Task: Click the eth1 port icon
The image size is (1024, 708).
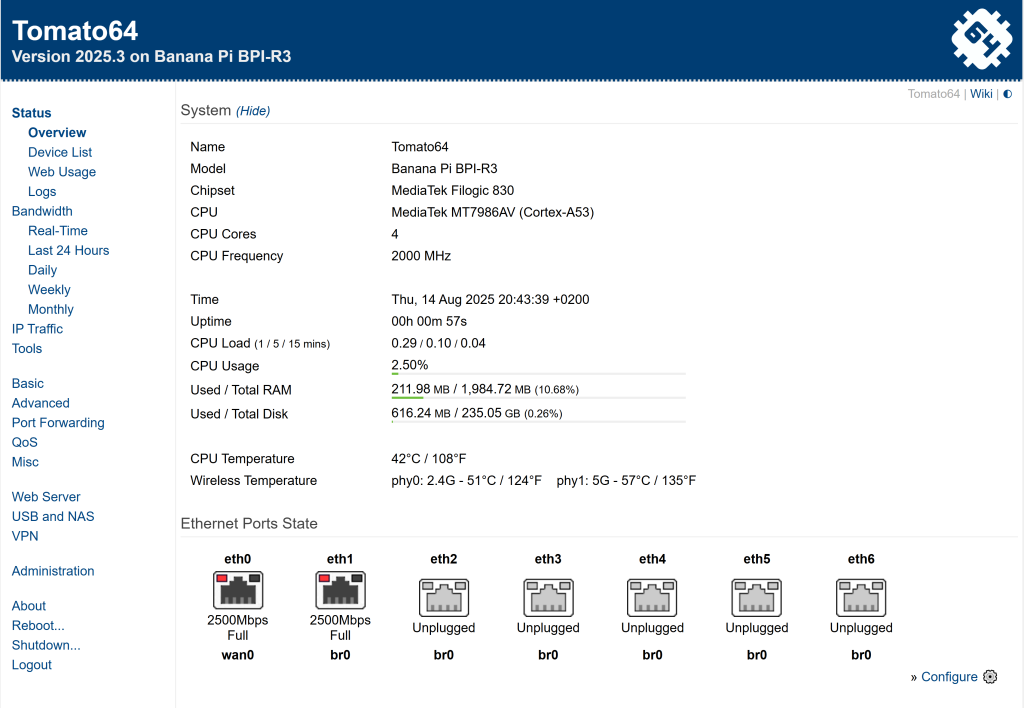Action: point(340,590)
